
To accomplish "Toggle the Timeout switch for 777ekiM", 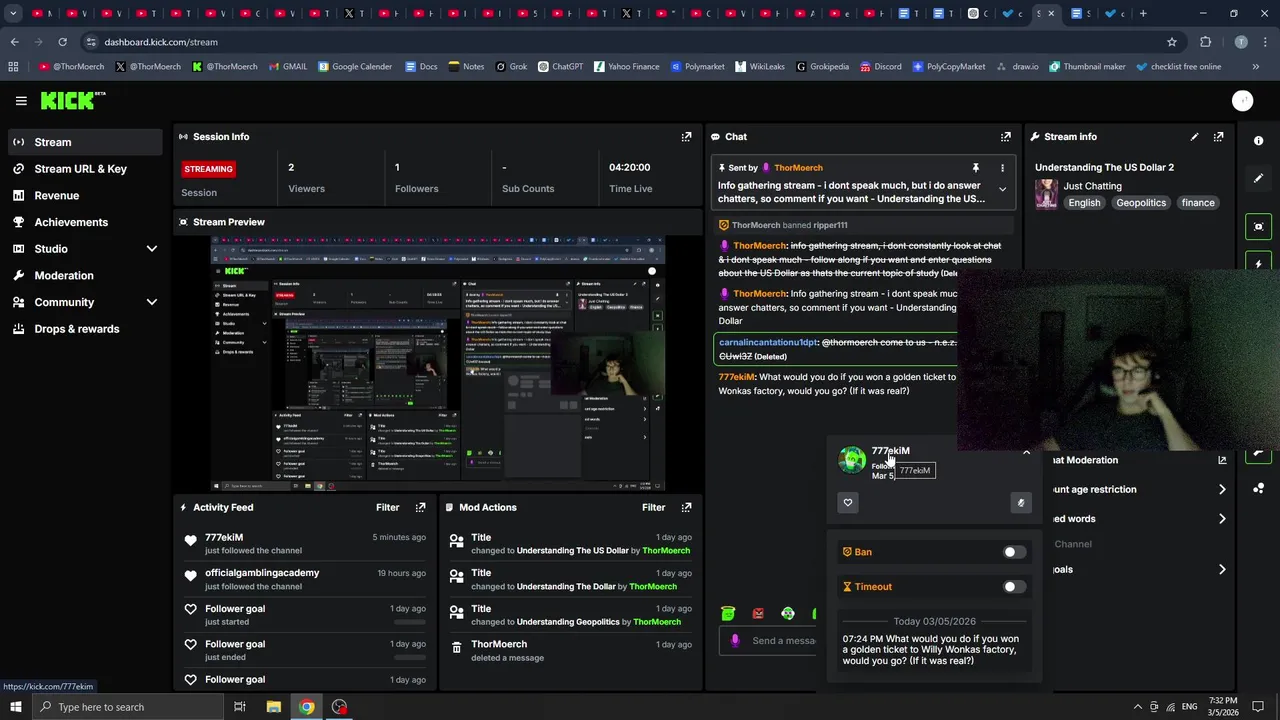I will click(x=1014, y=587).
